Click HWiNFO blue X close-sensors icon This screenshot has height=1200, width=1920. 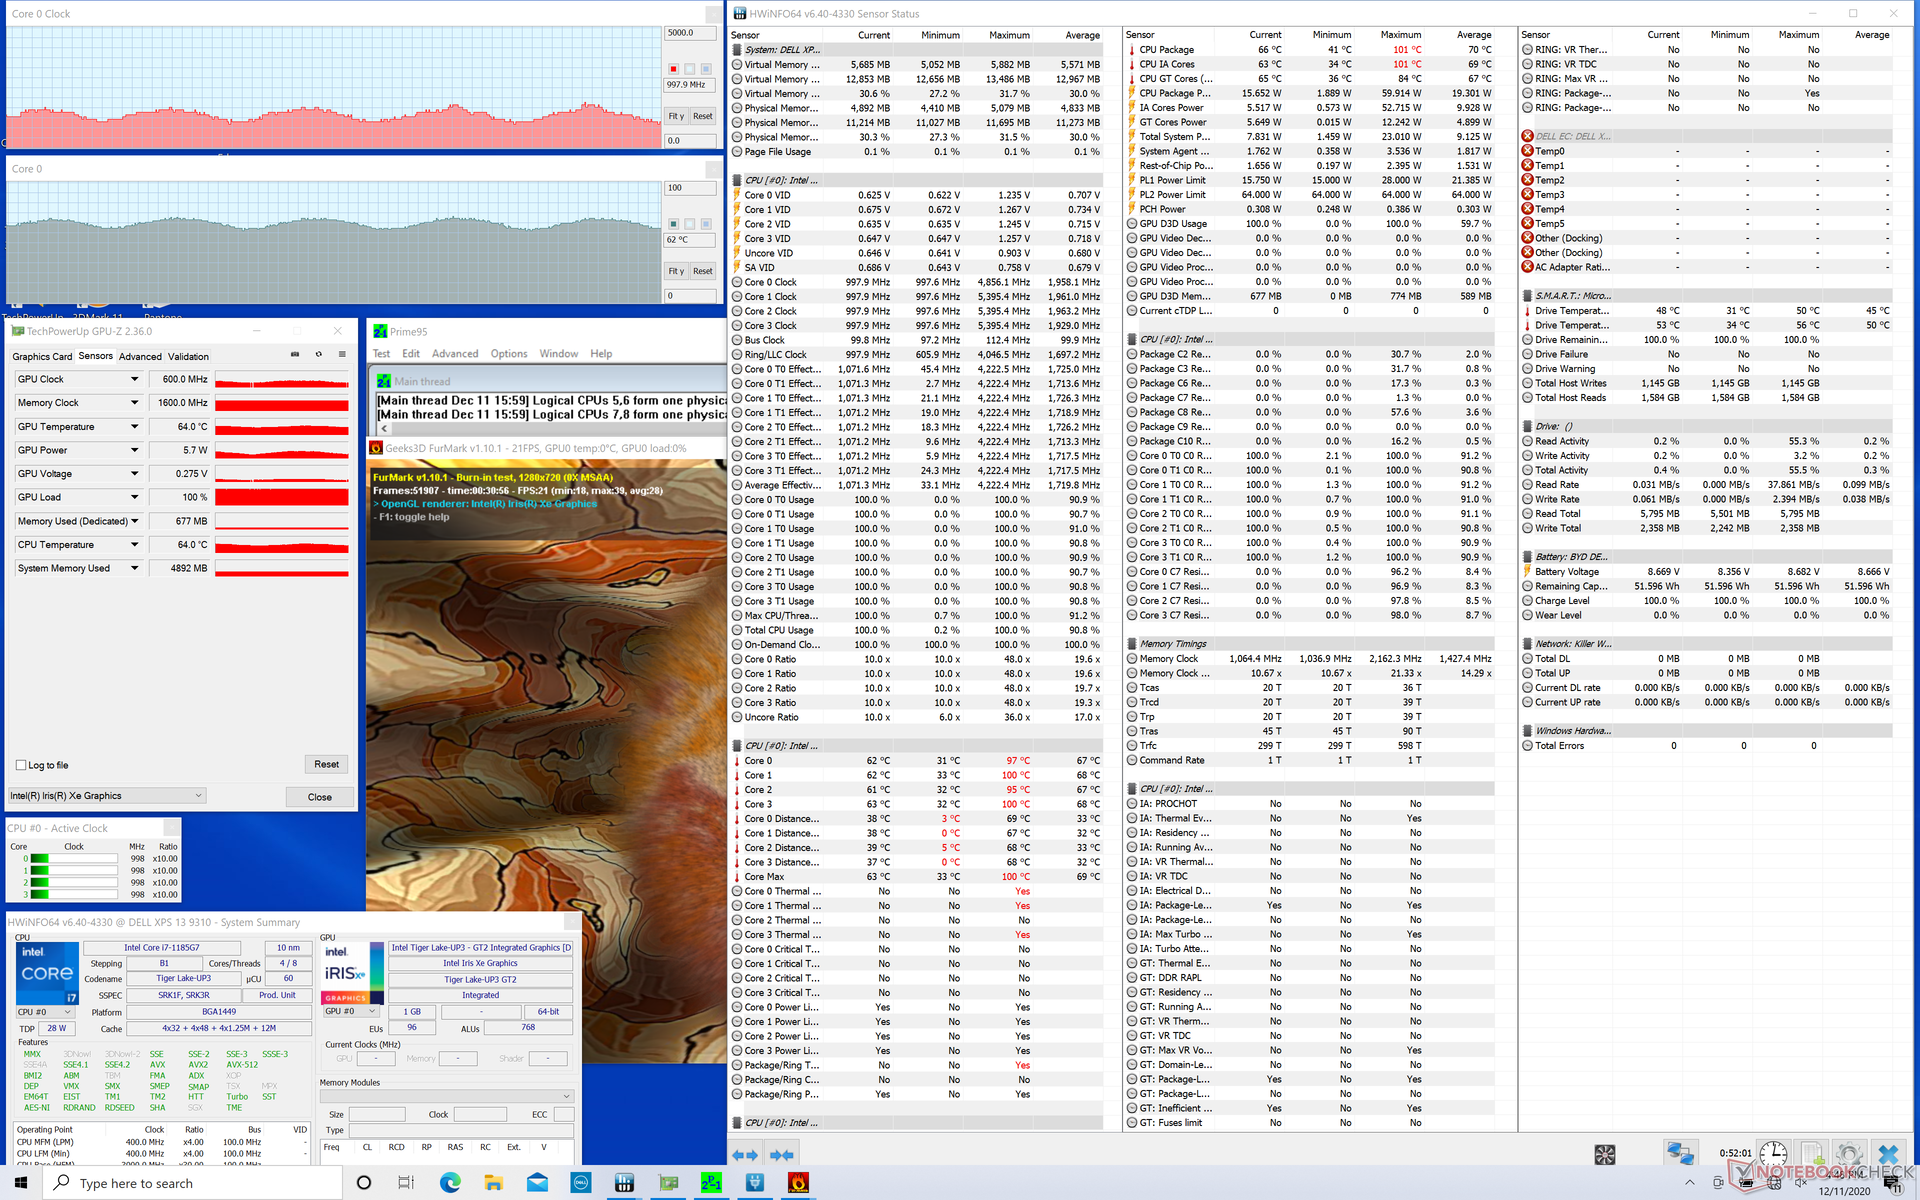coord(1888,1154)
